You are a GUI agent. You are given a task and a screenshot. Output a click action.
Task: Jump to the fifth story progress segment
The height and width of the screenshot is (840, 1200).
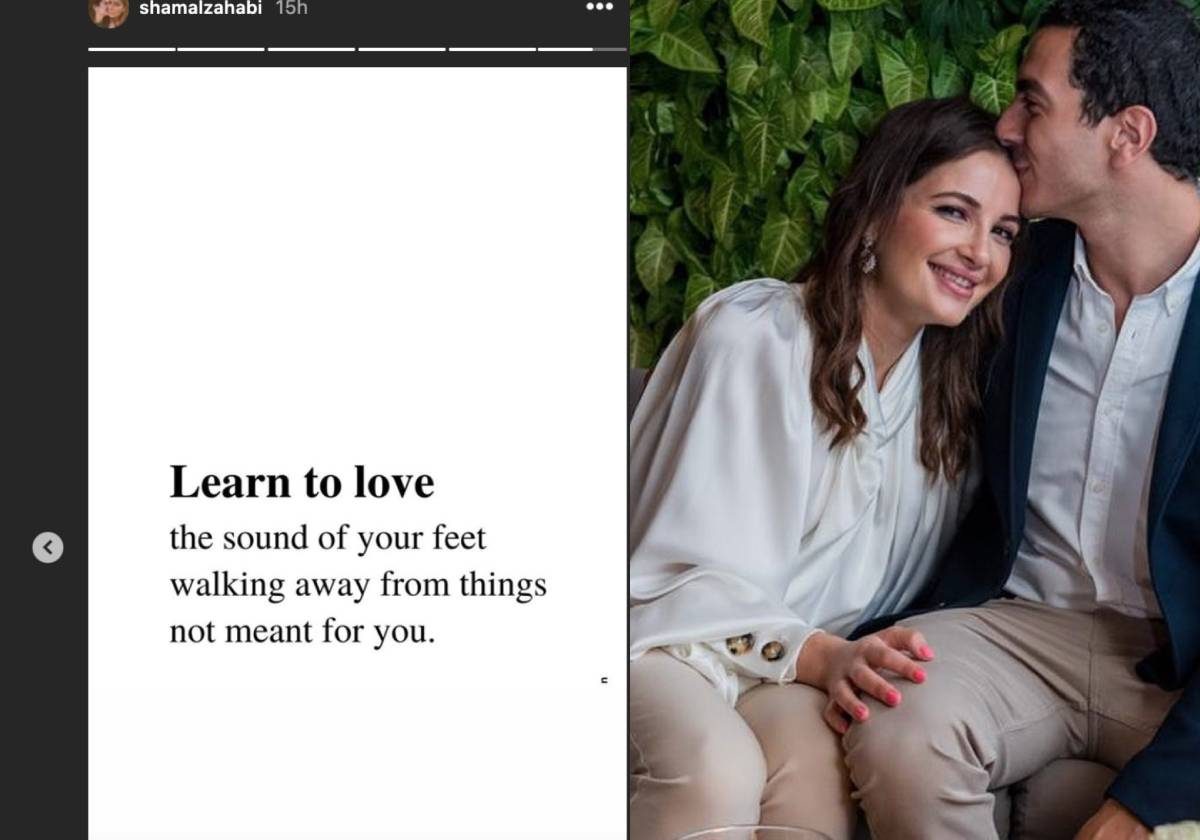pyautogui.click(x=492, y=48)
